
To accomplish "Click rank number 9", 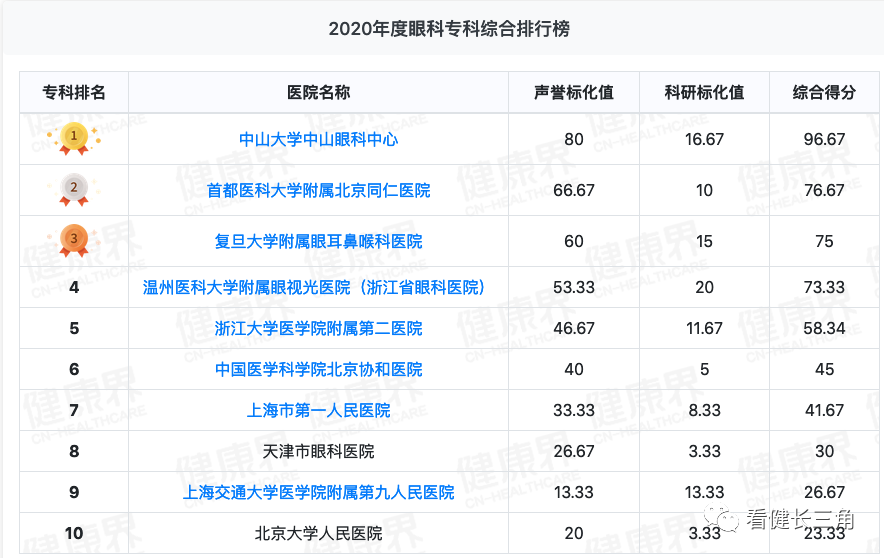I will [x=74, y=492].
